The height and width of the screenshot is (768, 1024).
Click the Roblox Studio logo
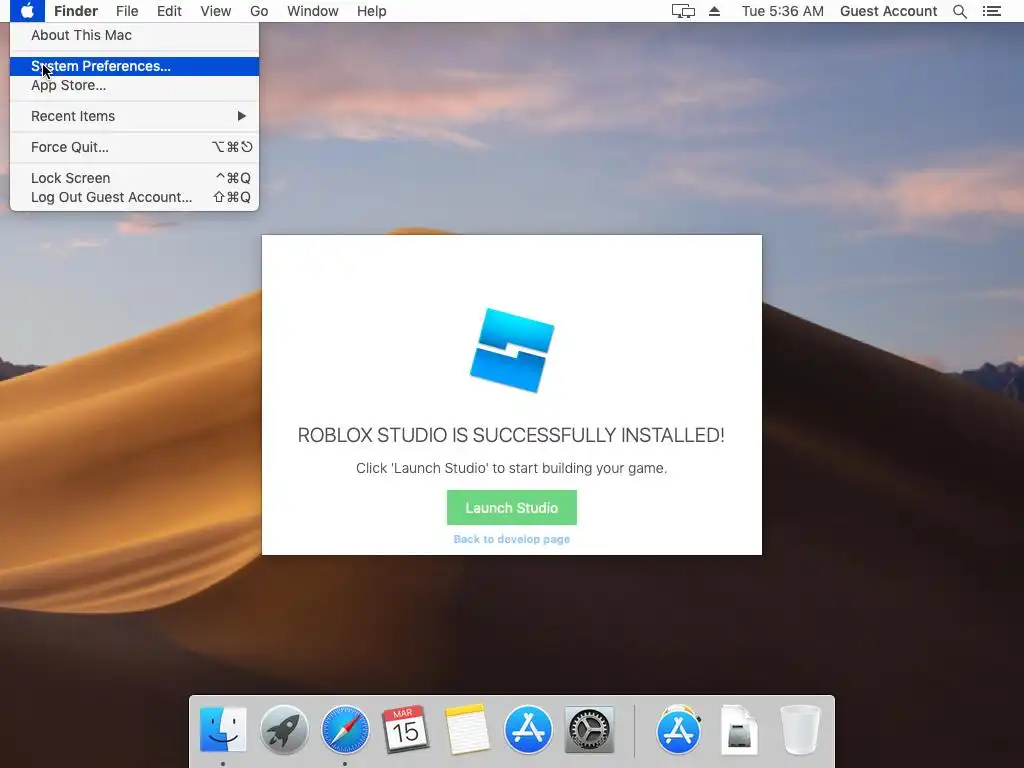pyautogui.click(x=512, y=351)
